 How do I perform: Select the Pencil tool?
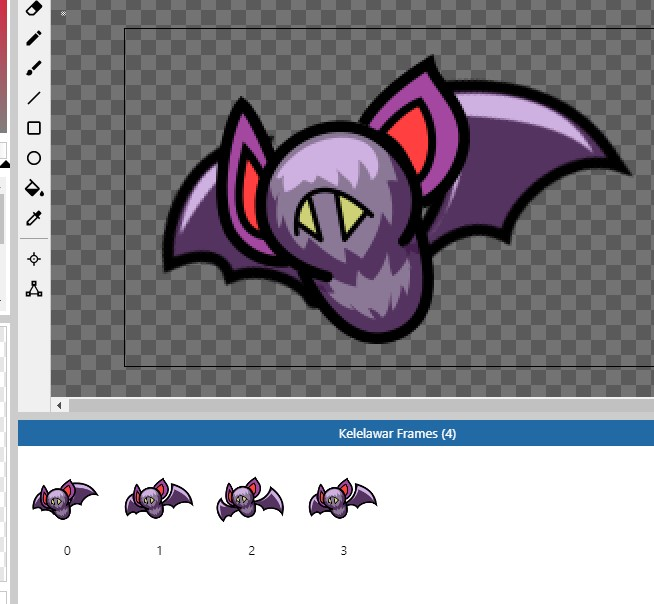coord(34,38)
